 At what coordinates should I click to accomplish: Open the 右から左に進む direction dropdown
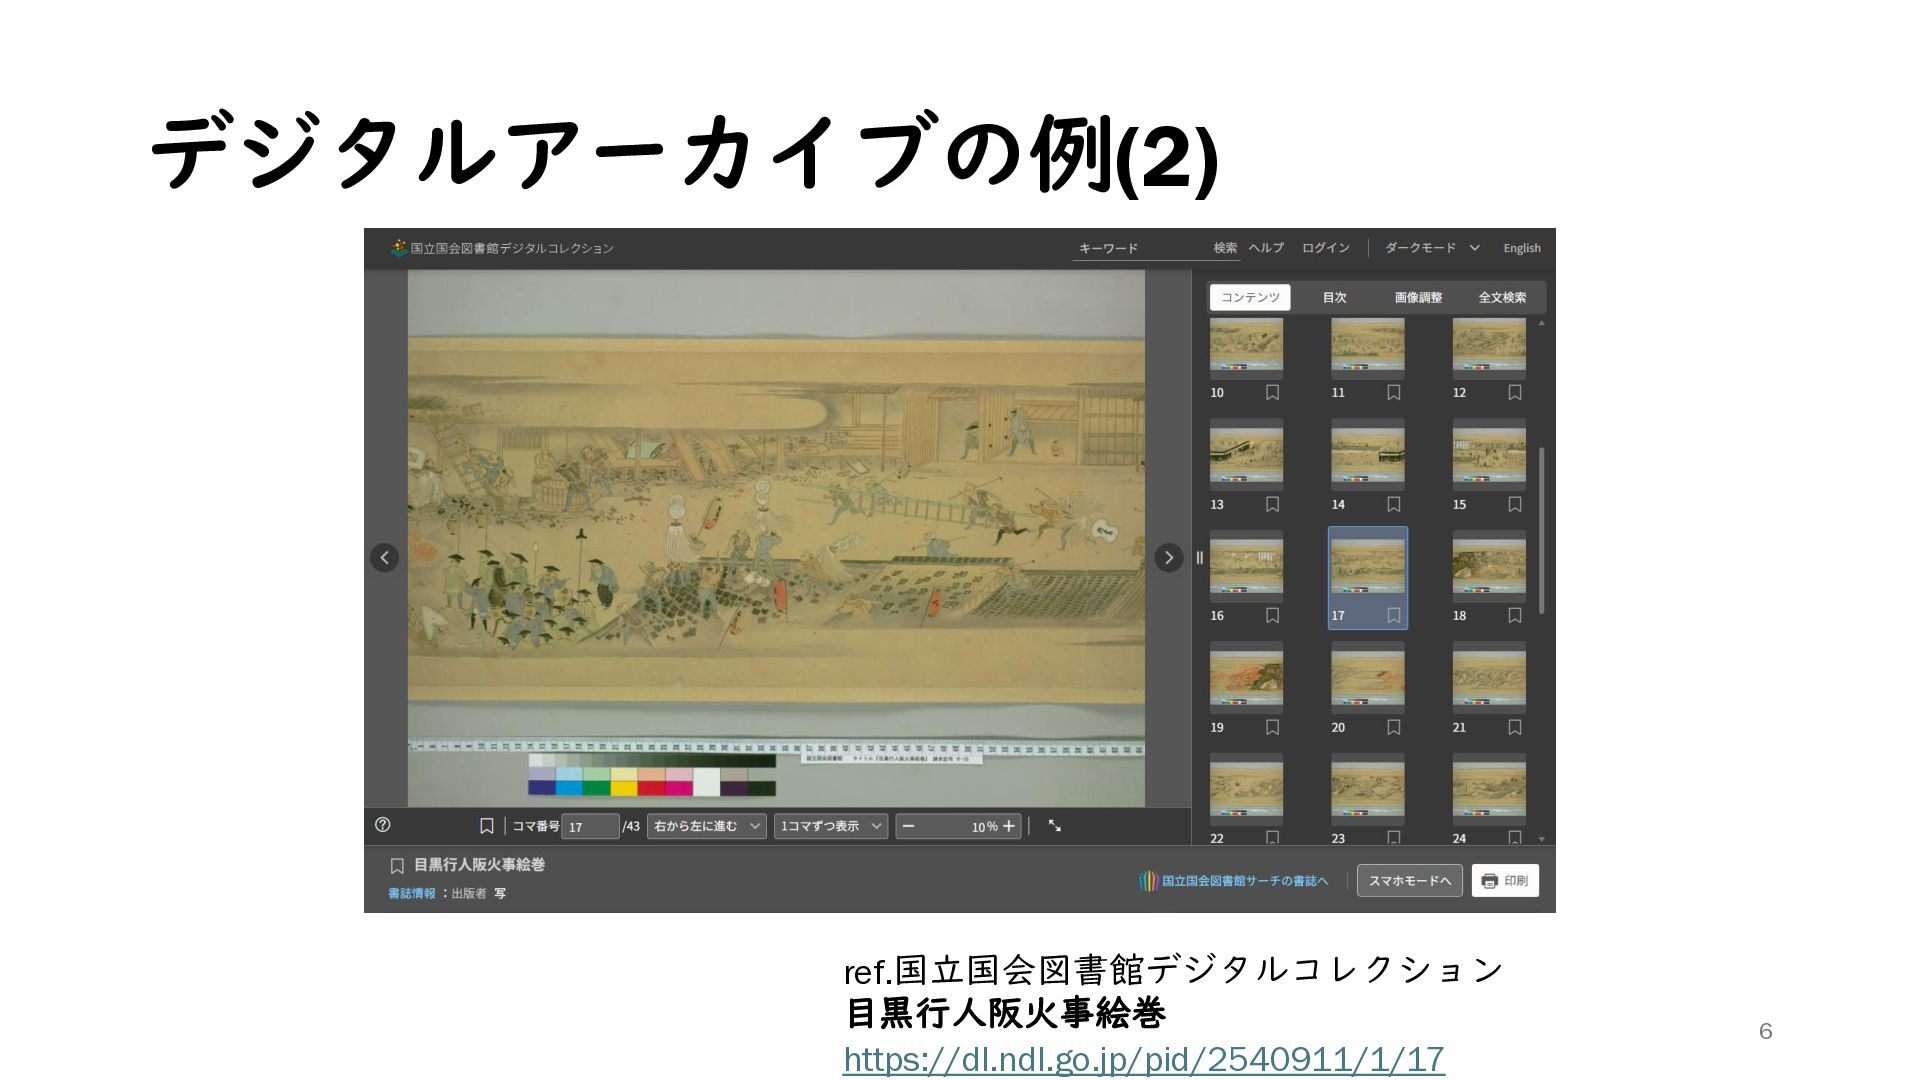[x=706, y=826]
